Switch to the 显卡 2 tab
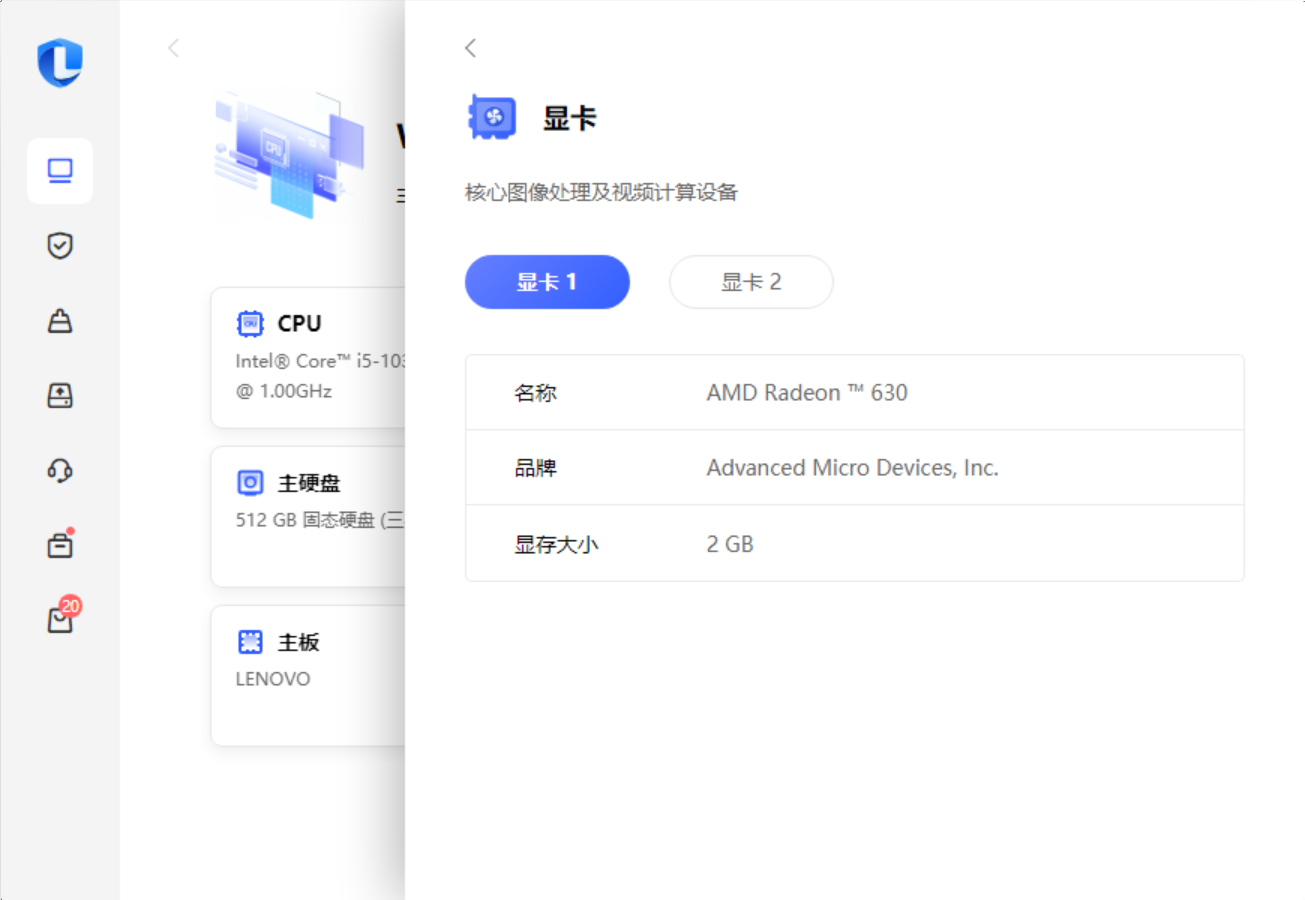This screenshot has height=900, width=1305. [x=751, y=282]
